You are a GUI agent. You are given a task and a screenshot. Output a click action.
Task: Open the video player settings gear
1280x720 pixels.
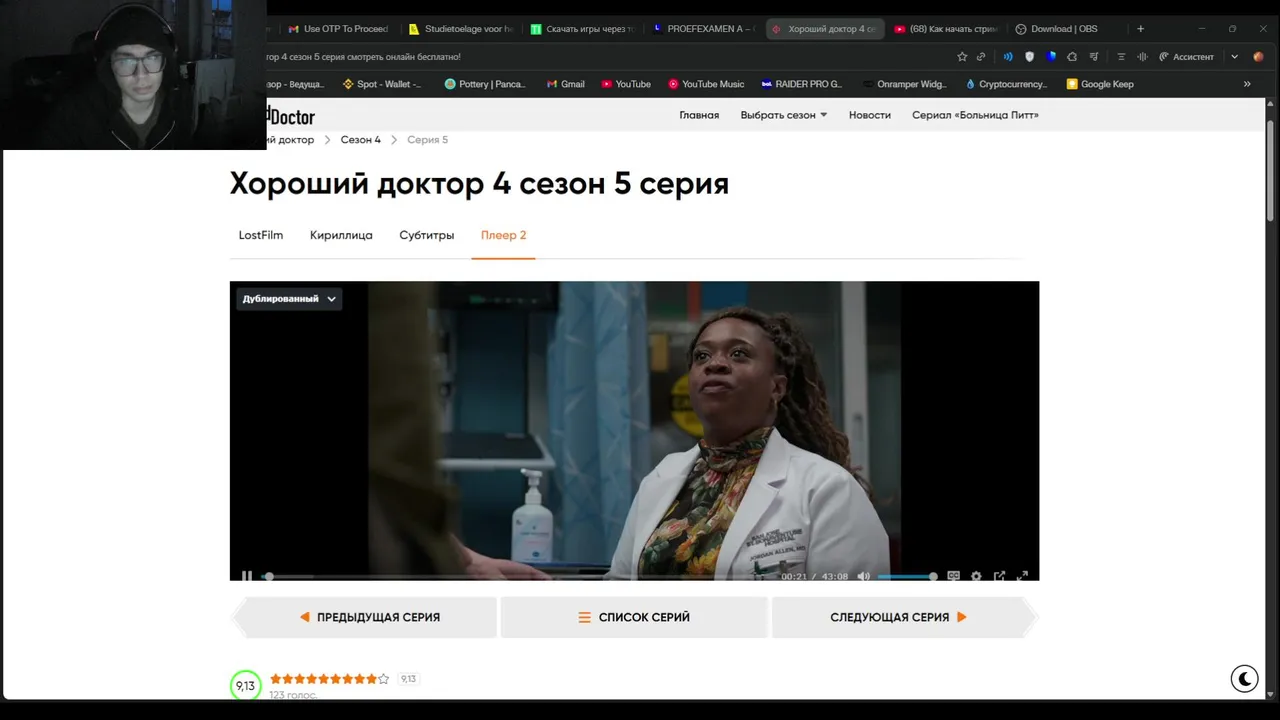coord(976,576)
